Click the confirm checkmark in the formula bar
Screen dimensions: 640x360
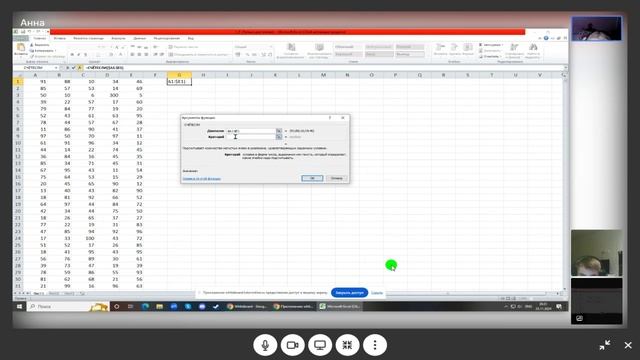tap(73, 68)
